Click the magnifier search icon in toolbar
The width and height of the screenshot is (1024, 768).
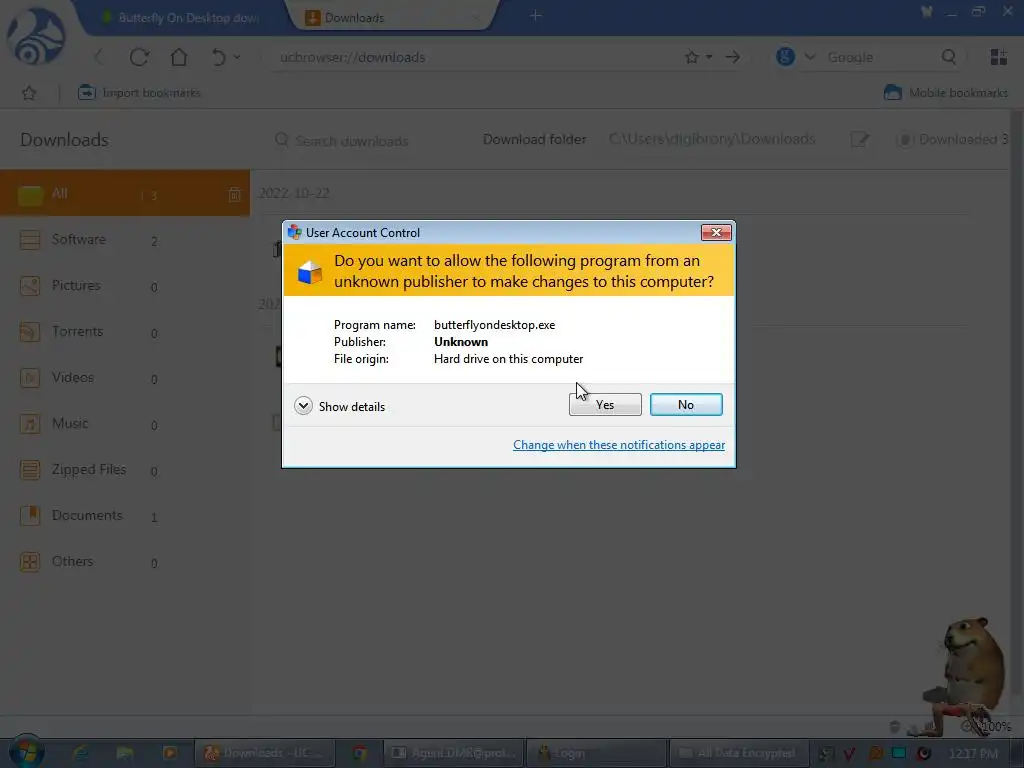[949, 57]
